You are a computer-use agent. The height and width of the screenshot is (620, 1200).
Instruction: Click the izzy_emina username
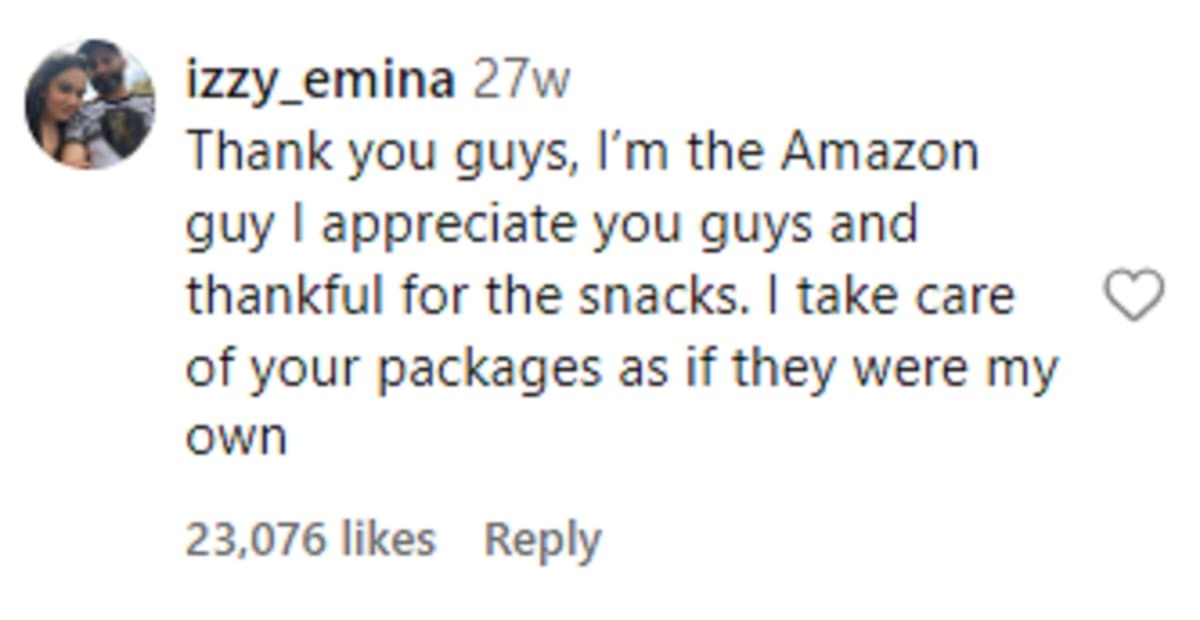coord(320,81)
